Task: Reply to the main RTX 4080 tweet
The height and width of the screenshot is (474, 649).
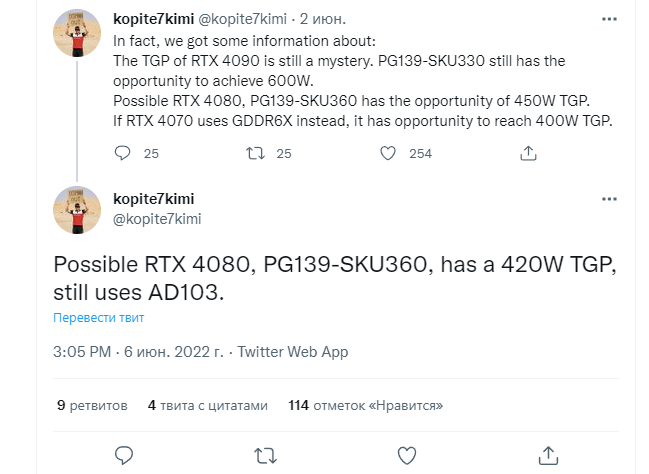Action: (x=123, y=456)
